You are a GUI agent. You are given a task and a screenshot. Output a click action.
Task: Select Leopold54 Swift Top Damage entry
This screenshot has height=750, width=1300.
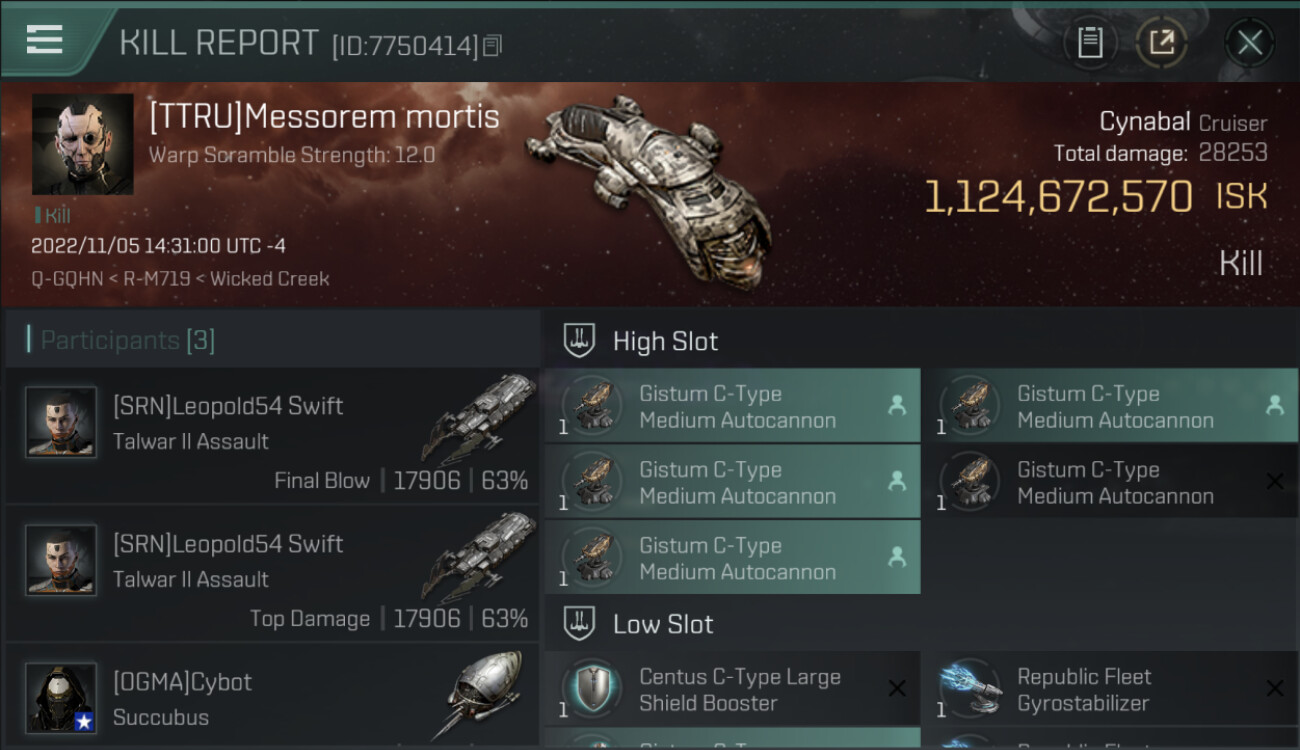pos(272,572)
